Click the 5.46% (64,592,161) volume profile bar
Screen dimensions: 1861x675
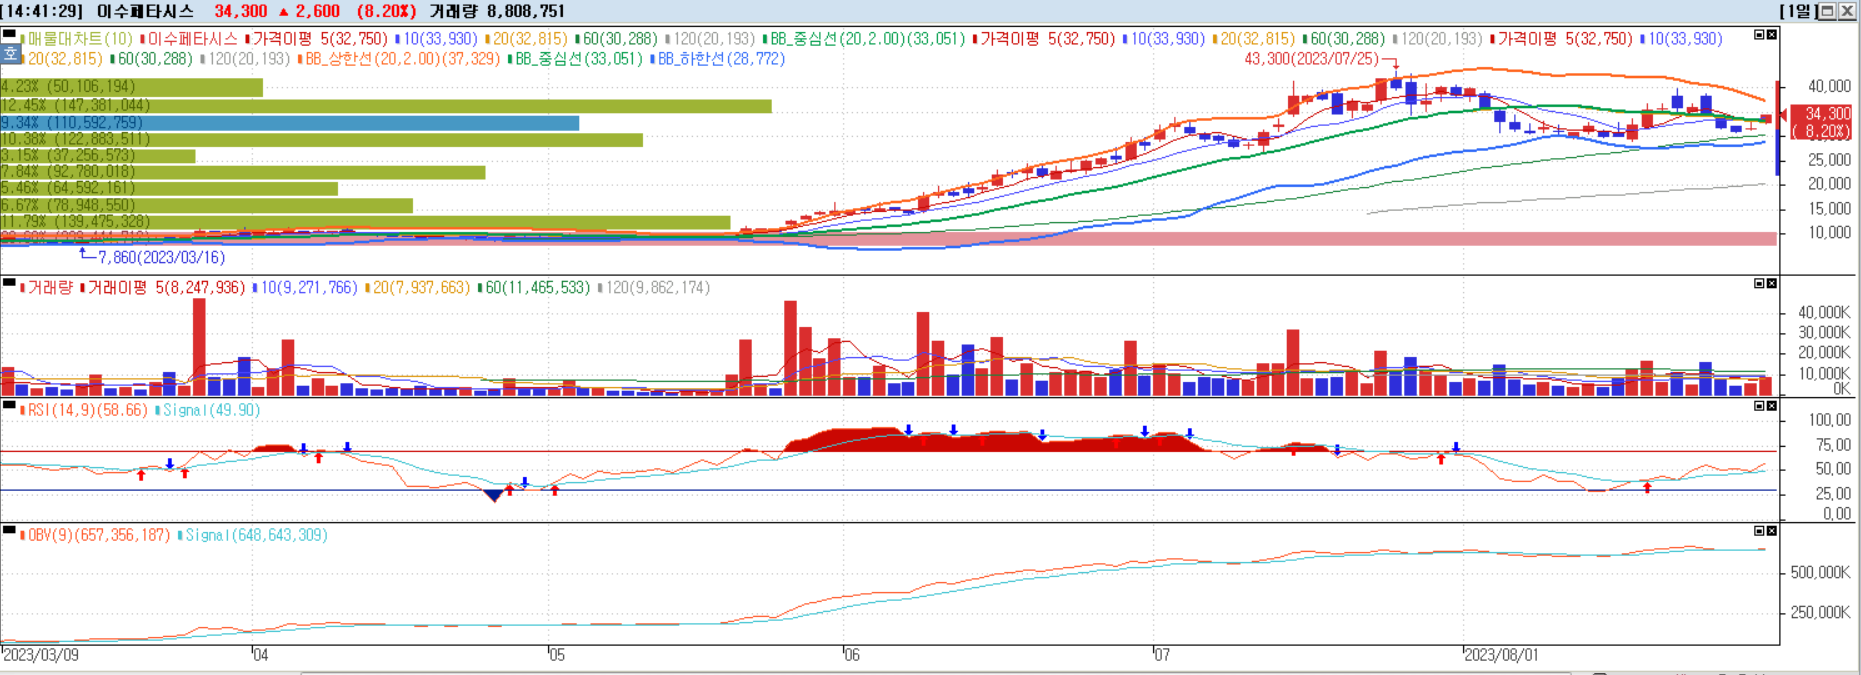click(169, 188)
